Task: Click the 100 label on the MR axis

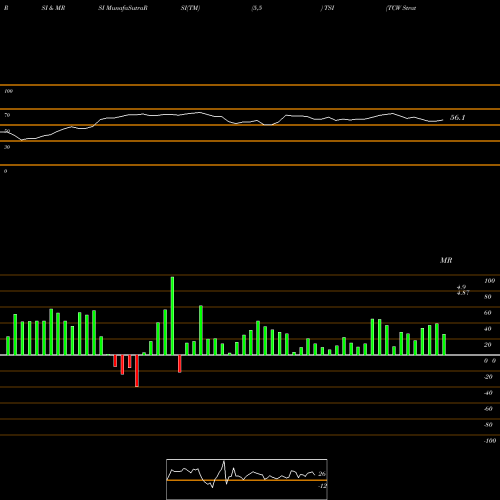Action: 489,281
